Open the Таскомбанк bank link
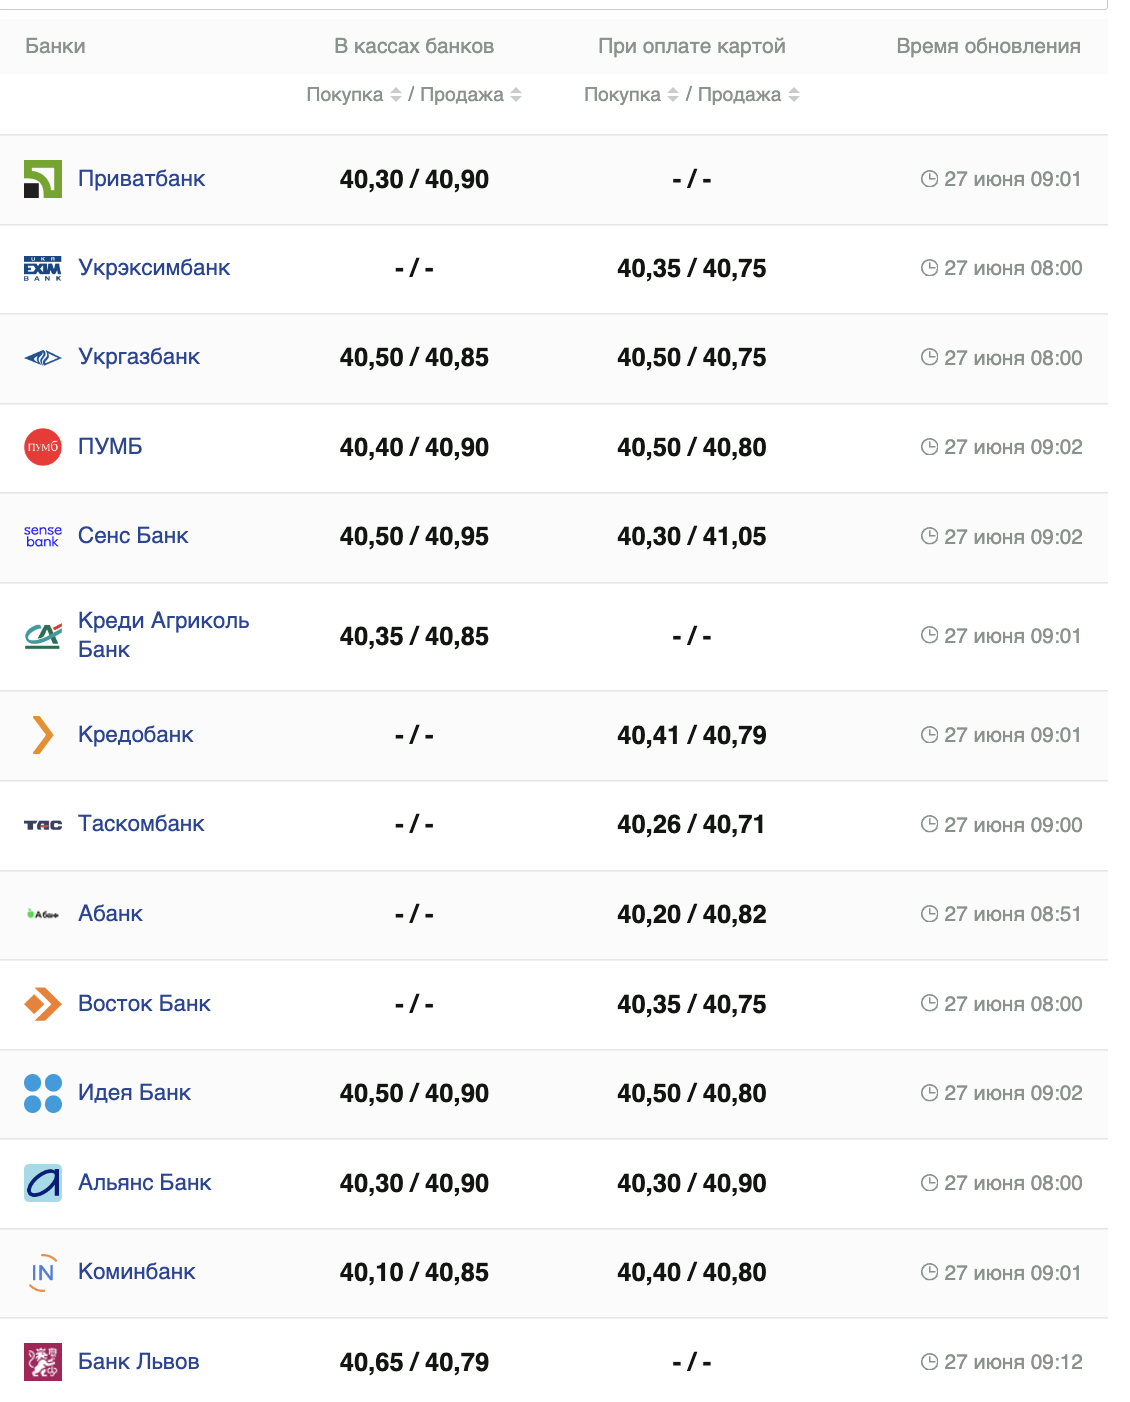This screenshot has width=1130, height=1402. pyautogui.click(x=141, y=824)
